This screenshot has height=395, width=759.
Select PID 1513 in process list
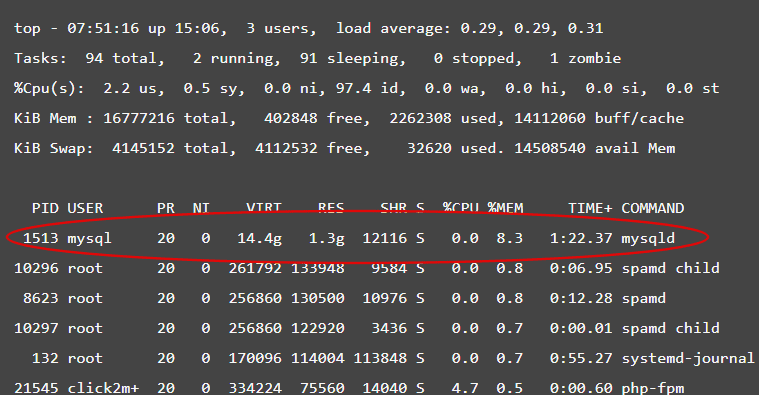tap(41, 238)
